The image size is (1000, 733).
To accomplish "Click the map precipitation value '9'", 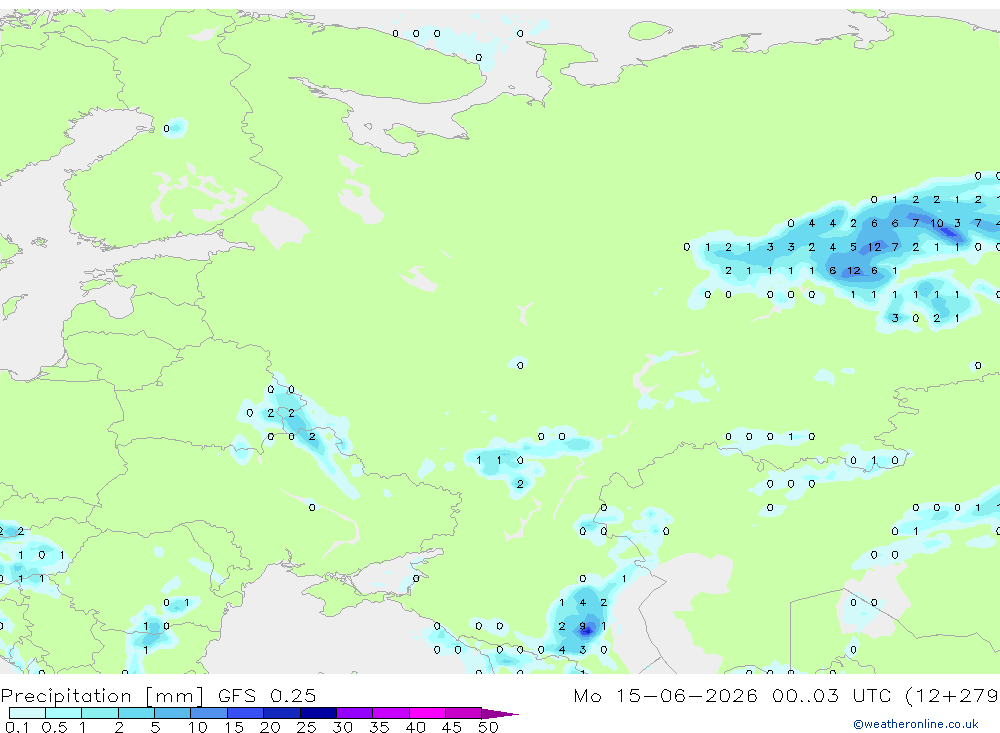I will point(582,626).
